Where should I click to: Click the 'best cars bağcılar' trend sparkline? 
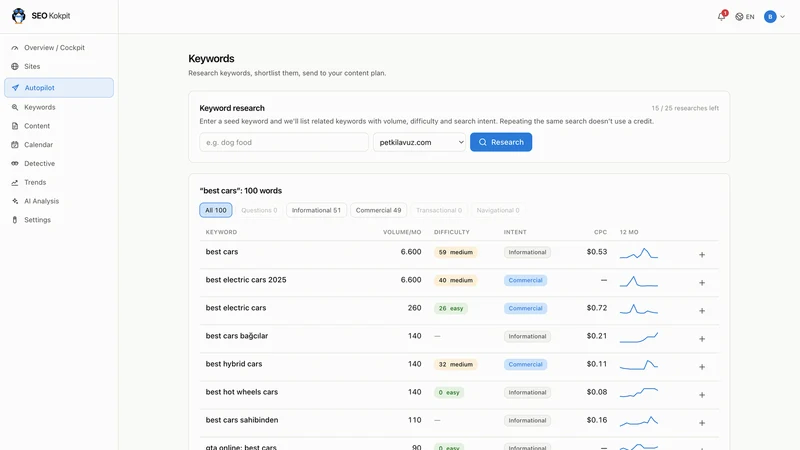tap(639, 337)
